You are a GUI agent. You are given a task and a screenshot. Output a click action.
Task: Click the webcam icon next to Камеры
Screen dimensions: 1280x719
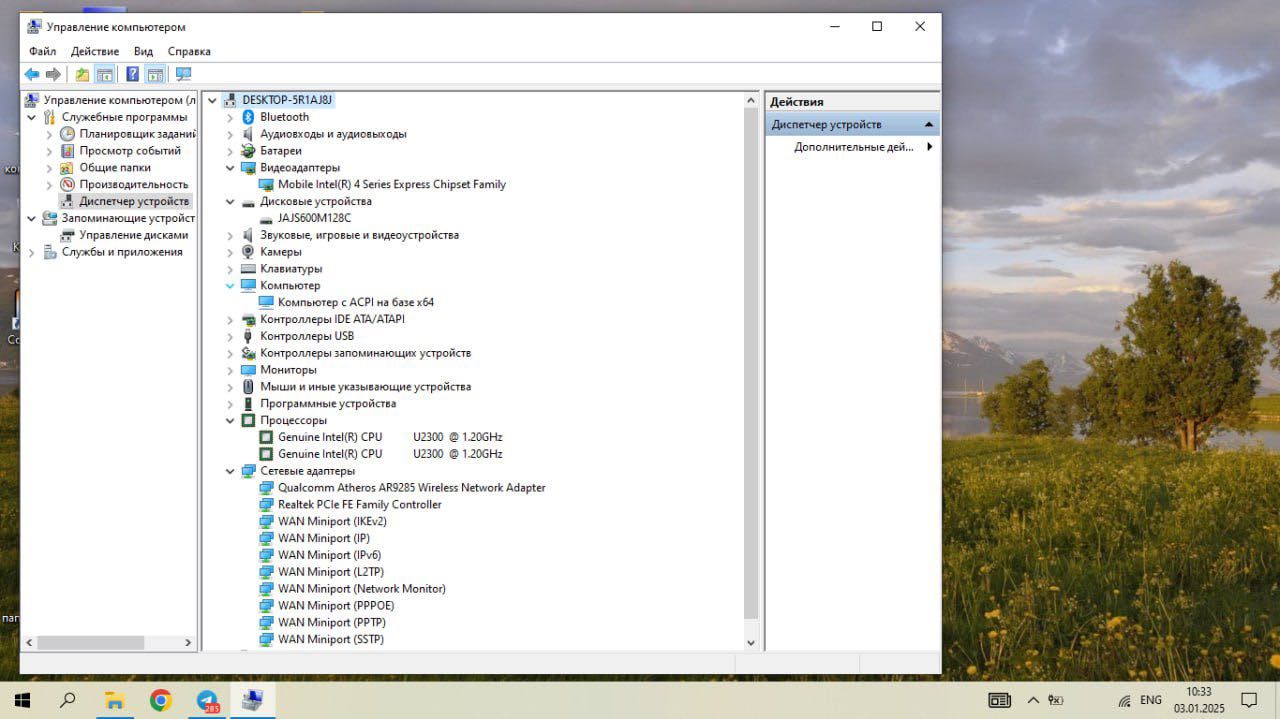click(x=249, y=252)
